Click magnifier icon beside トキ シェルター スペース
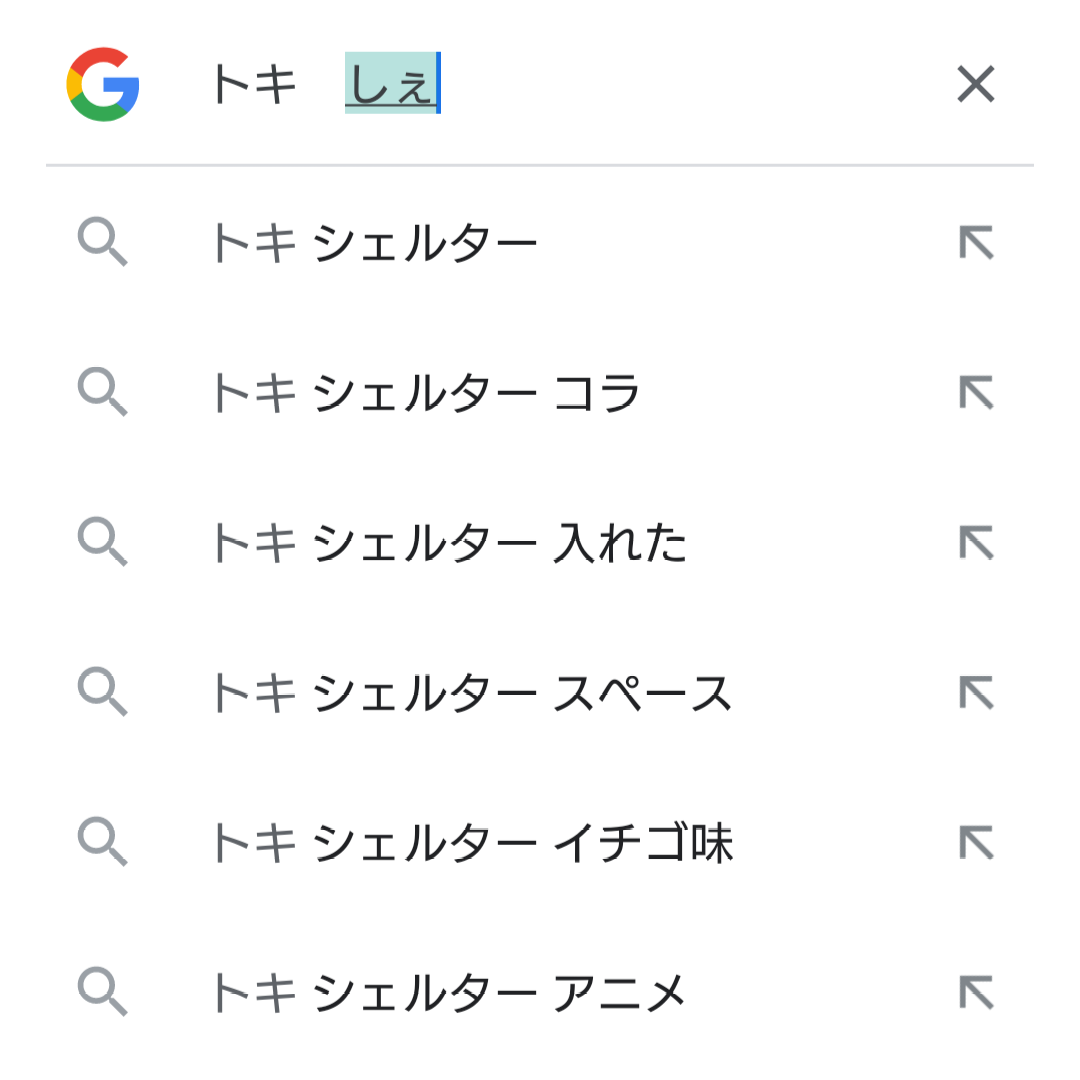 (102, 693)
